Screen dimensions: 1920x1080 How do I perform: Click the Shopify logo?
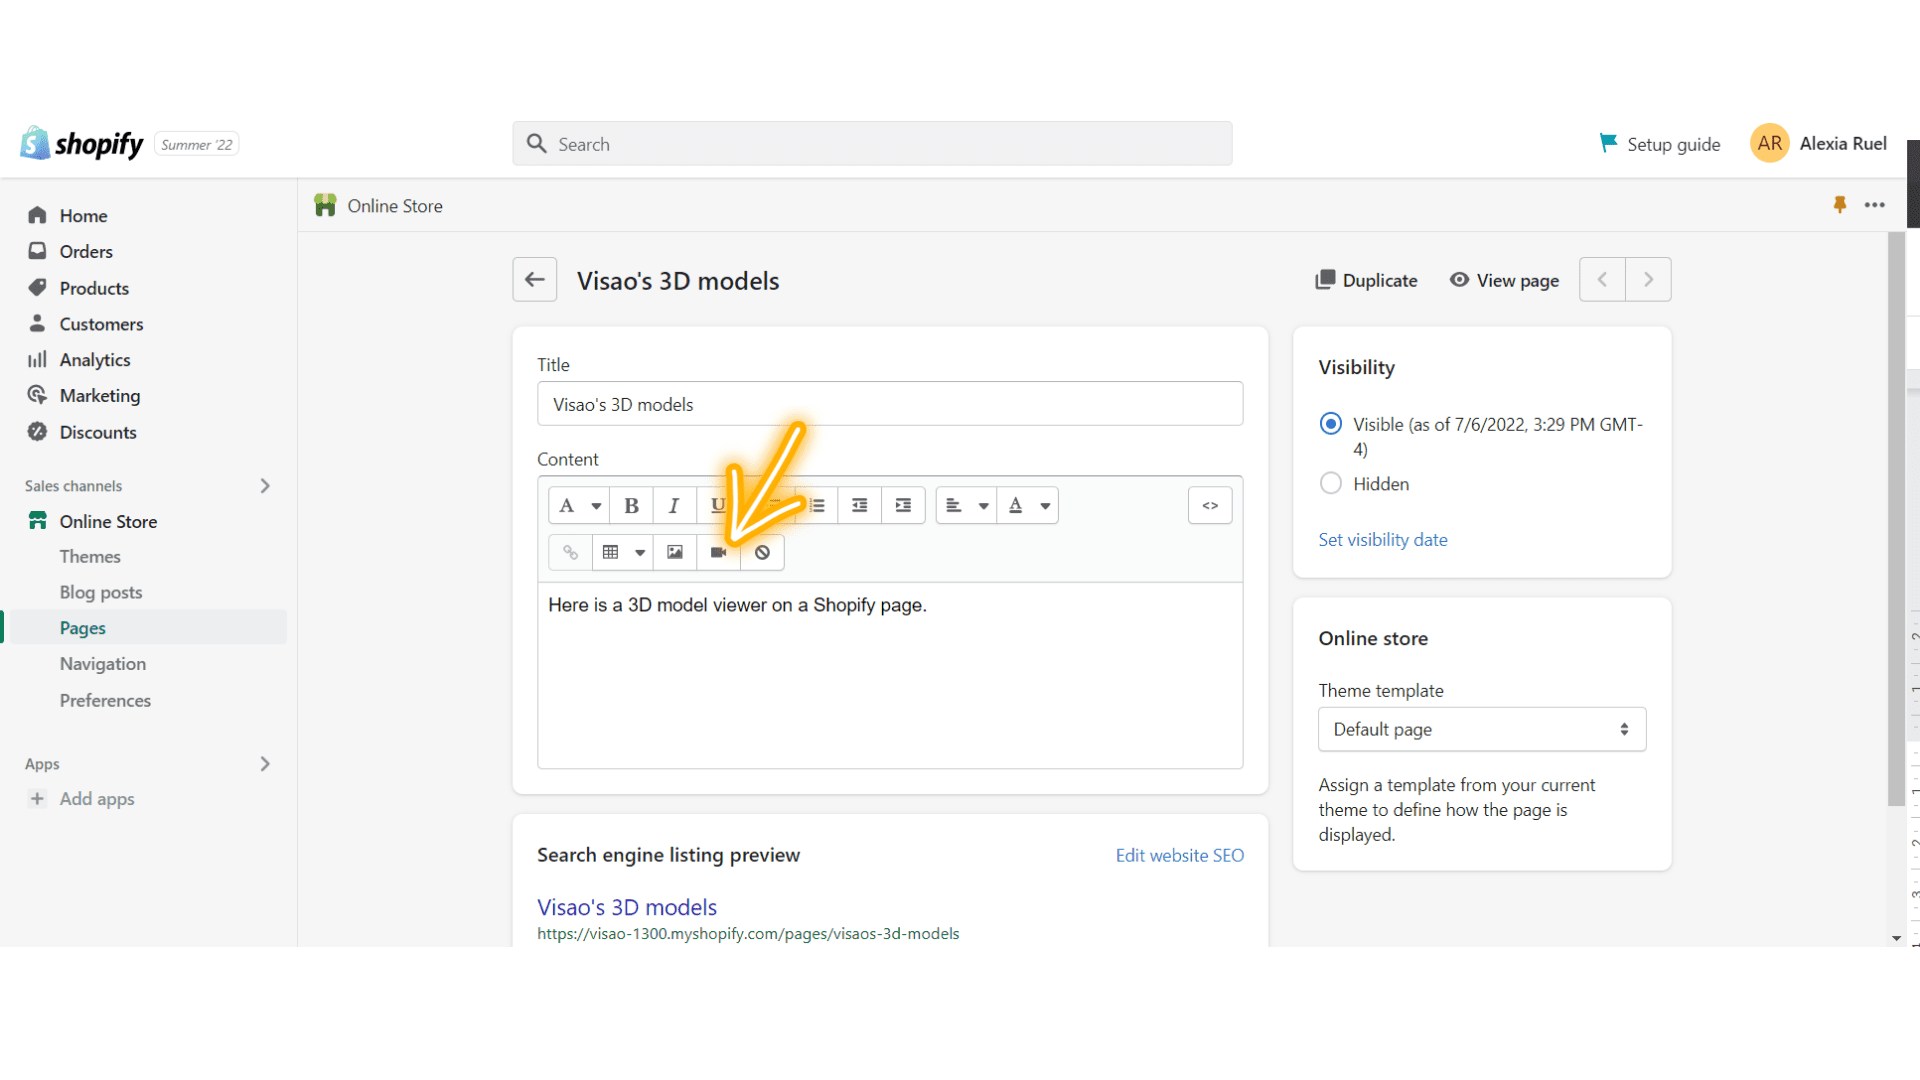(x=82, y=144)
